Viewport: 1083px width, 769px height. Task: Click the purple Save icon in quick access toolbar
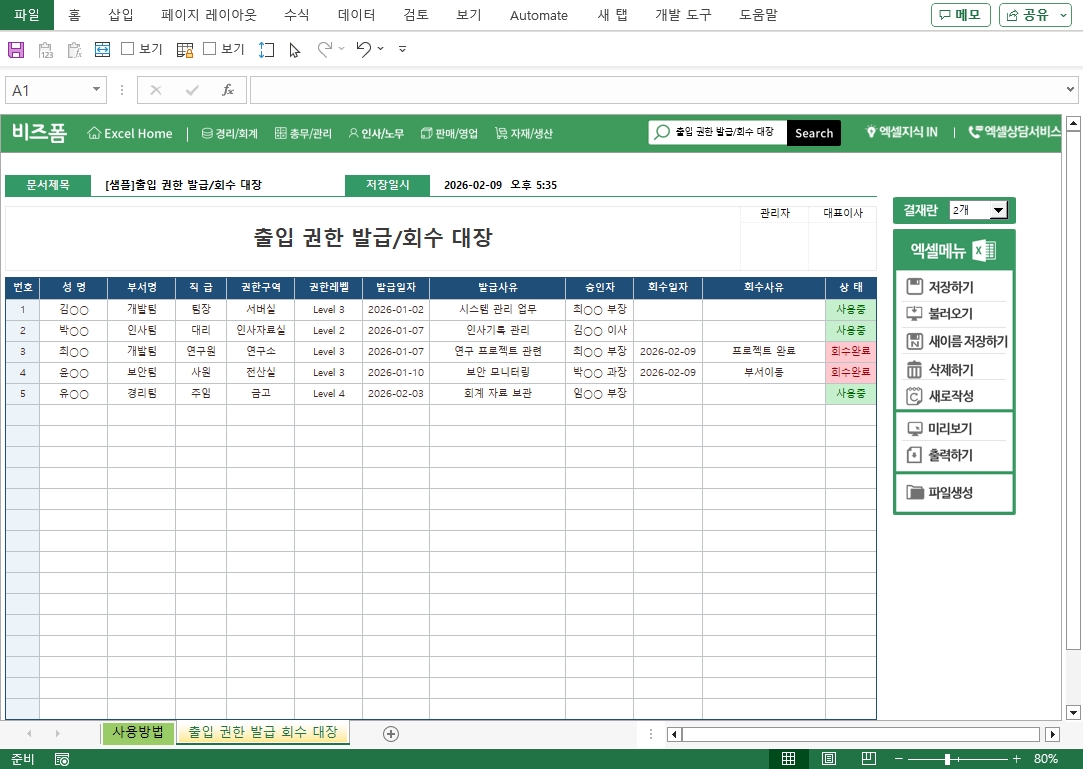pyautogui.click(x=16, y=49)
